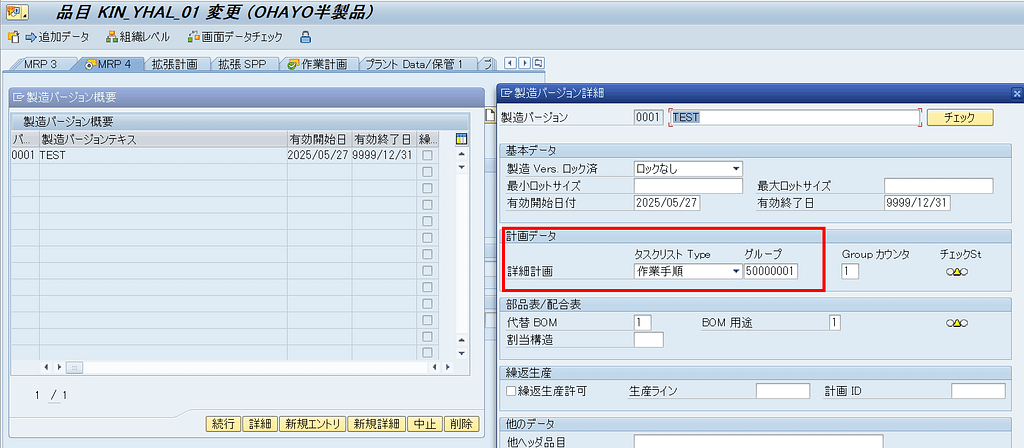Open the MRP 3 tab

tap(41, 64)
